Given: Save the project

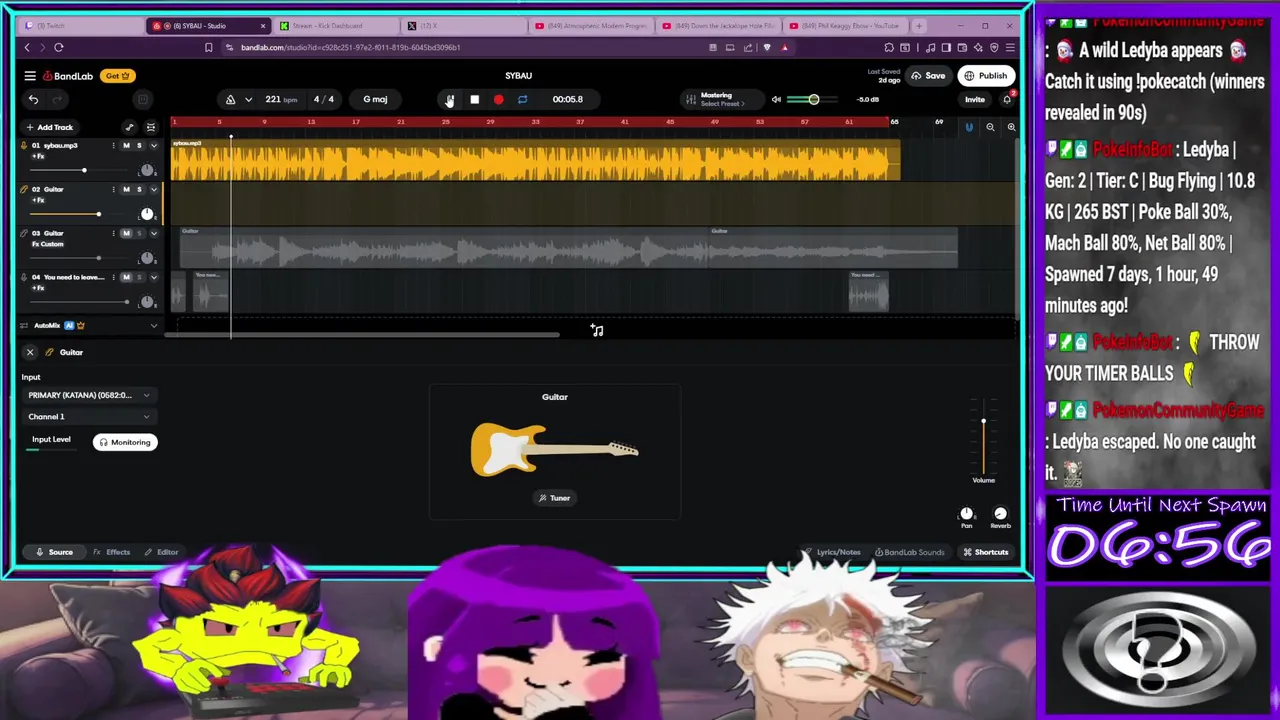Looking at the screenshot, I should (x=928, y=76).
